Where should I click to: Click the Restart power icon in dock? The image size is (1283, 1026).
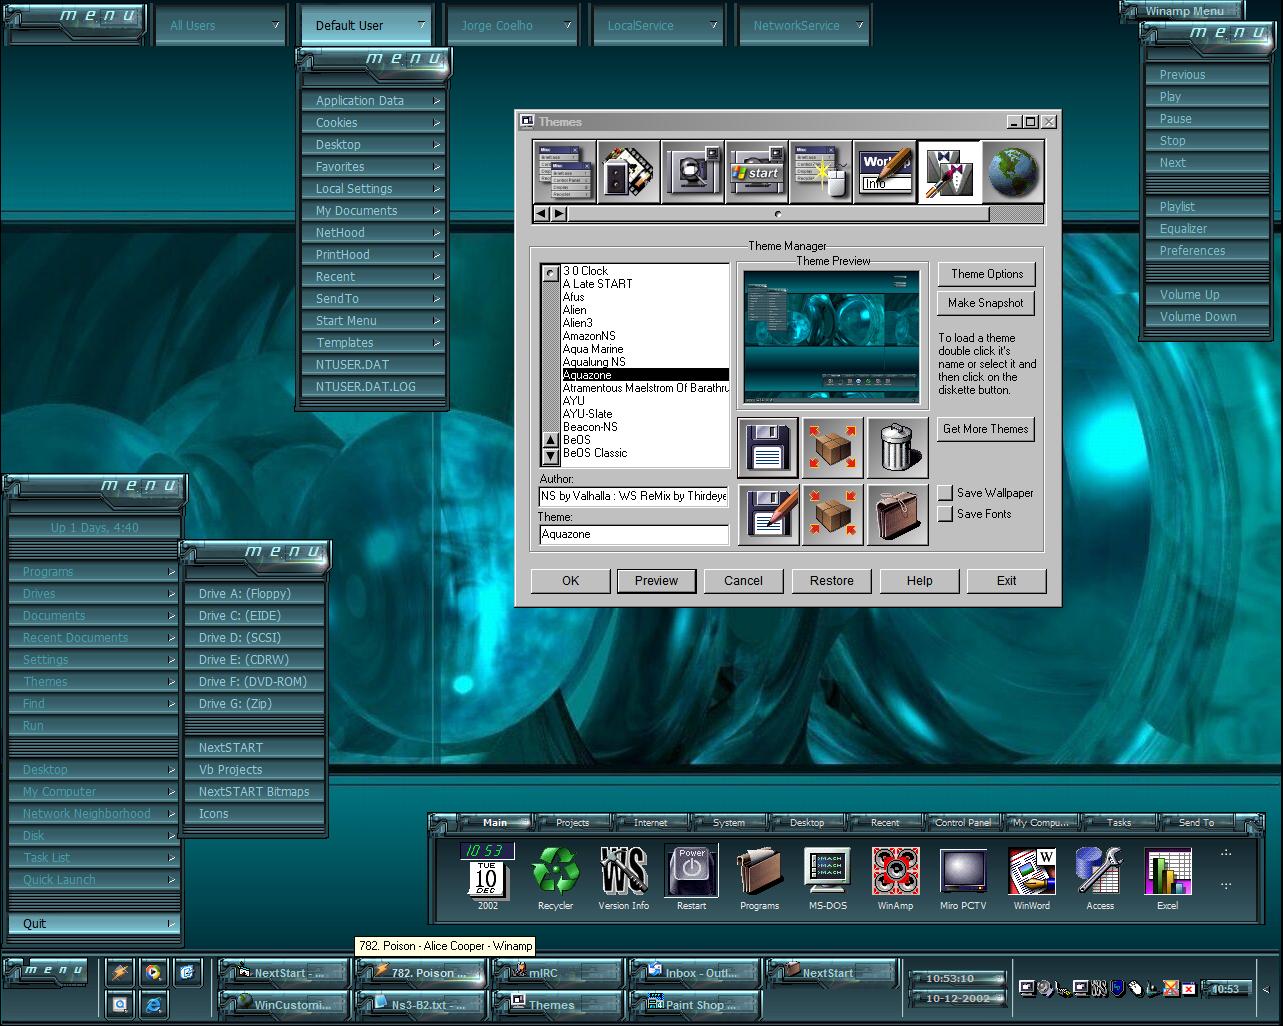pyautogui.click(x=691, y=877)
